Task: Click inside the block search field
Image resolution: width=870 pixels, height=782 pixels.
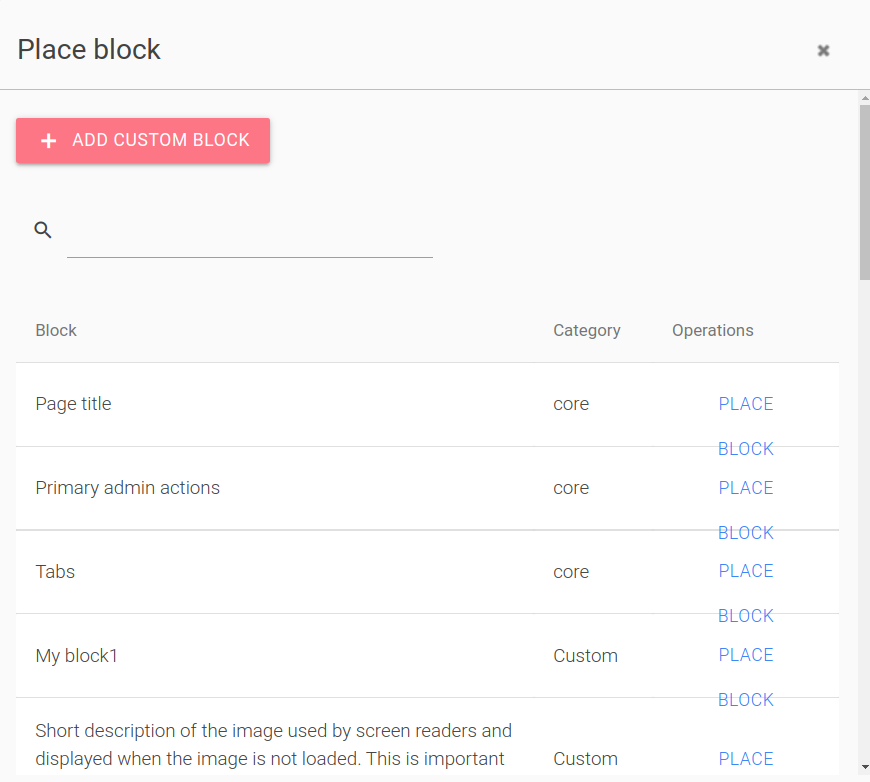Action: click(x=249, y=245)
